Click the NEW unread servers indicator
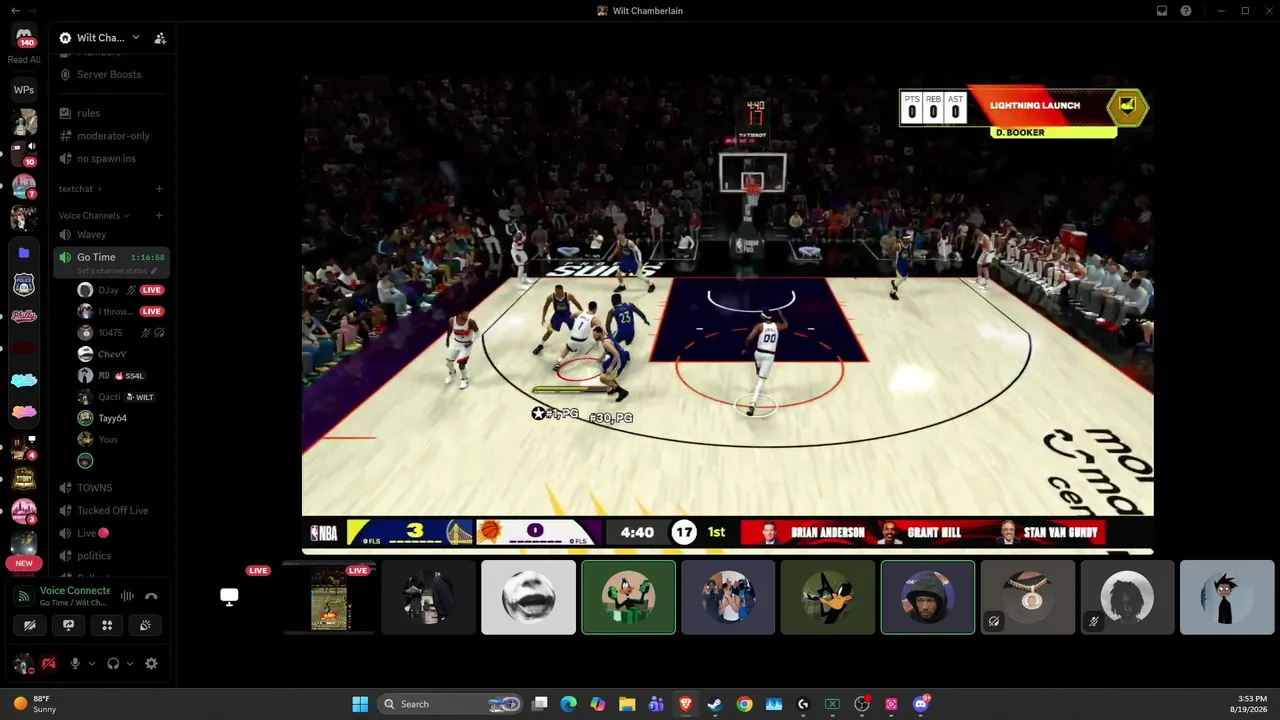The height and width of the screenshot is (720, 1280). click(24, 563)
